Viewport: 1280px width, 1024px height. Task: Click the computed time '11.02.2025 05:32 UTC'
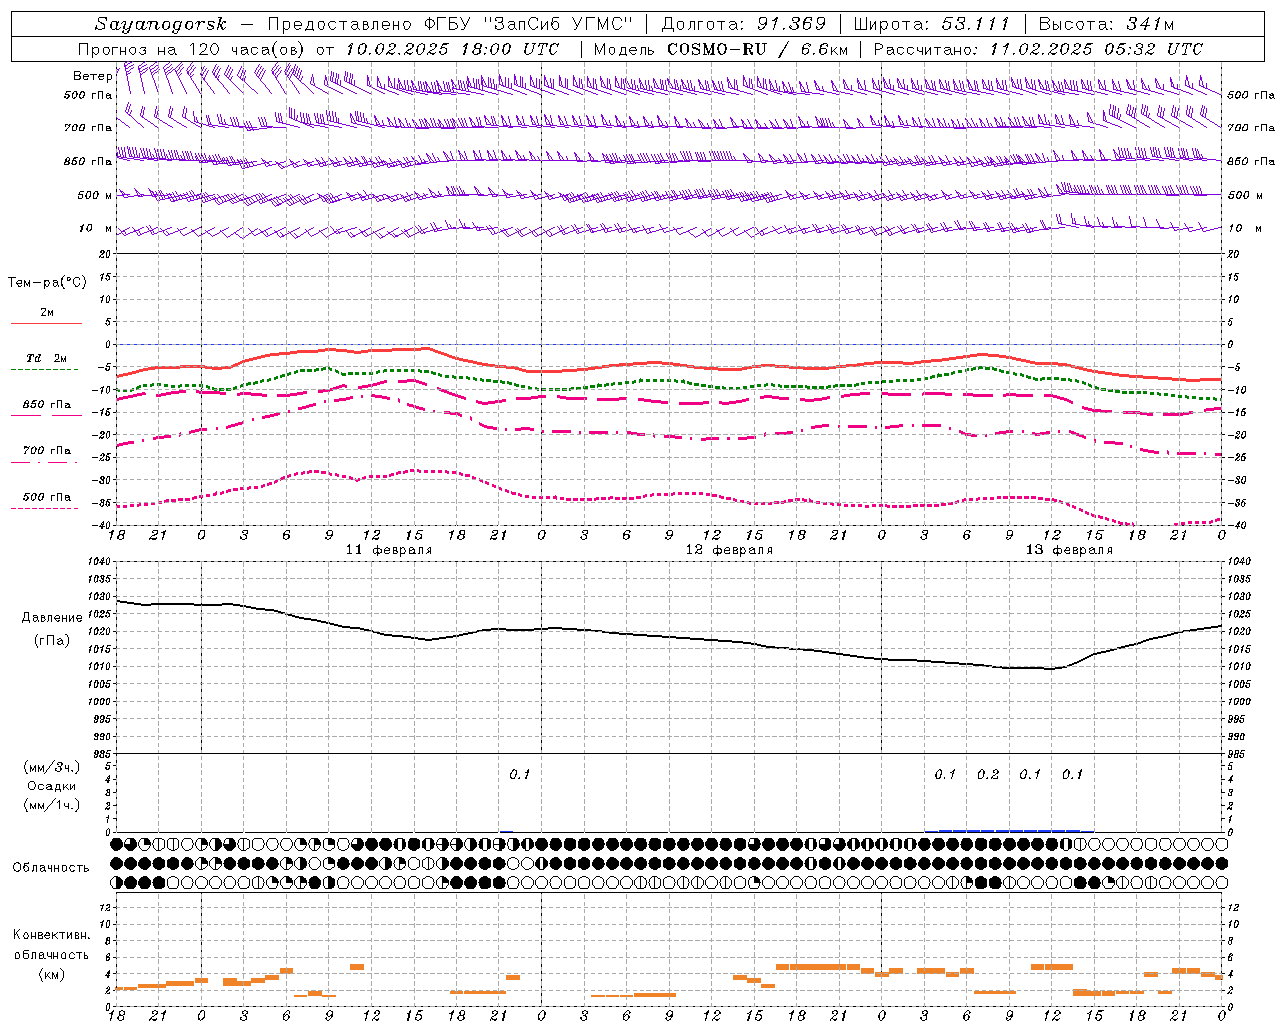tap(1096, 49)
